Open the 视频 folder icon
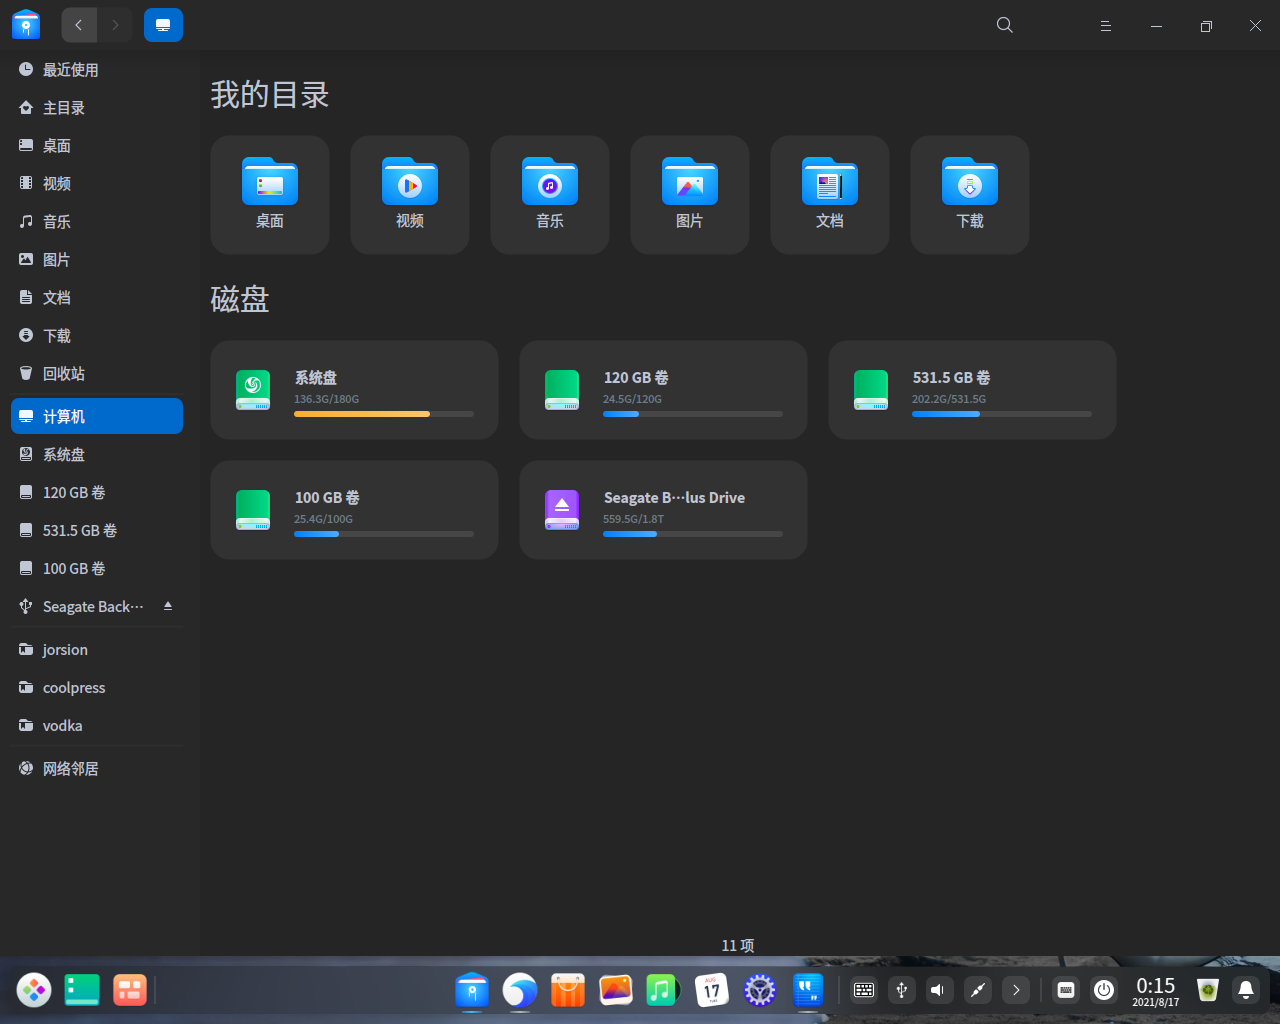 click(410, 183)
